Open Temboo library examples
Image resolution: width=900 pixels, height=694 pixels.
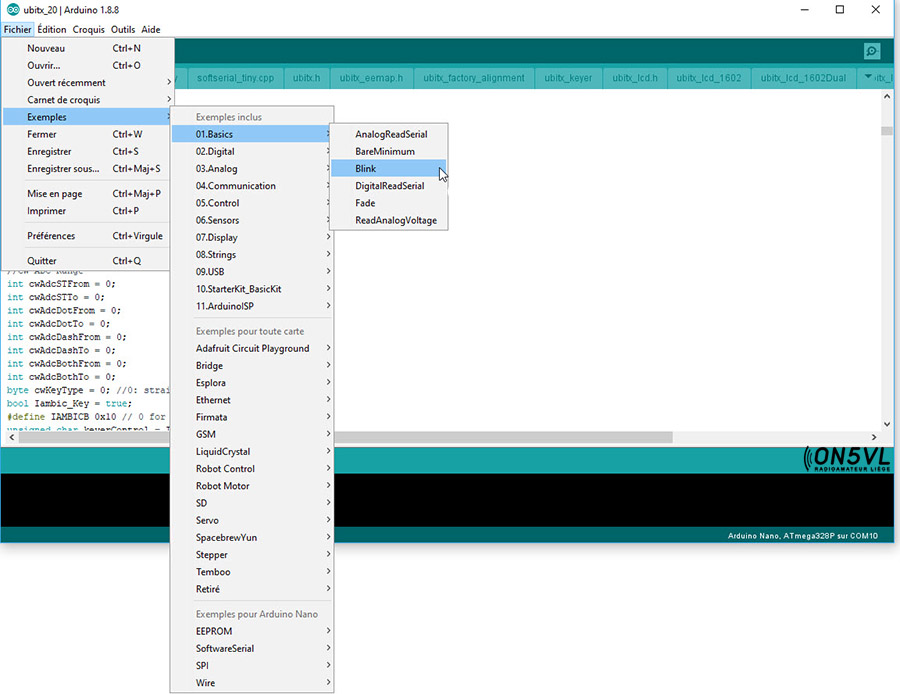(x=251, y=572)
